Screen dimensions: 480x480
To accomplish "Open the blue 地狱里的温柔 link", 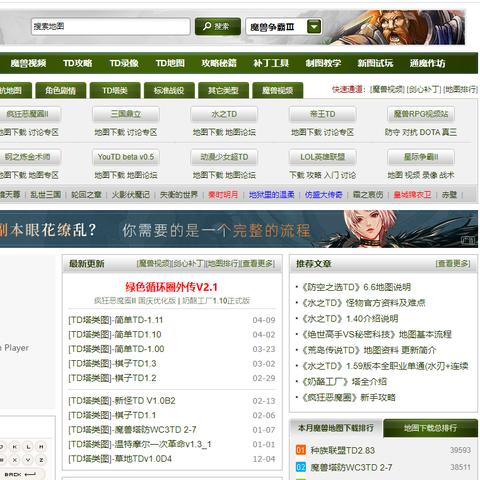I will coord(272,195).
